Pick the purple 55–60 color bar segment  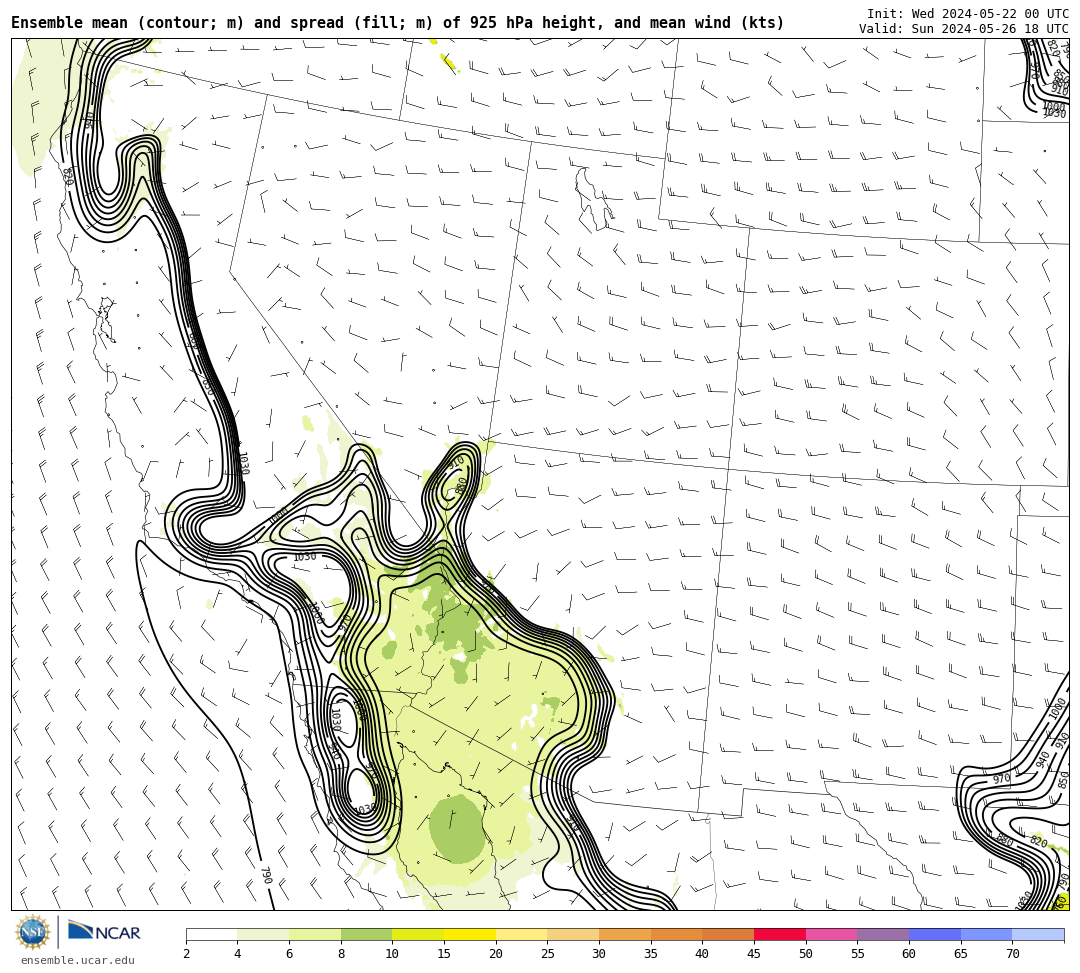tap(883, 935)
